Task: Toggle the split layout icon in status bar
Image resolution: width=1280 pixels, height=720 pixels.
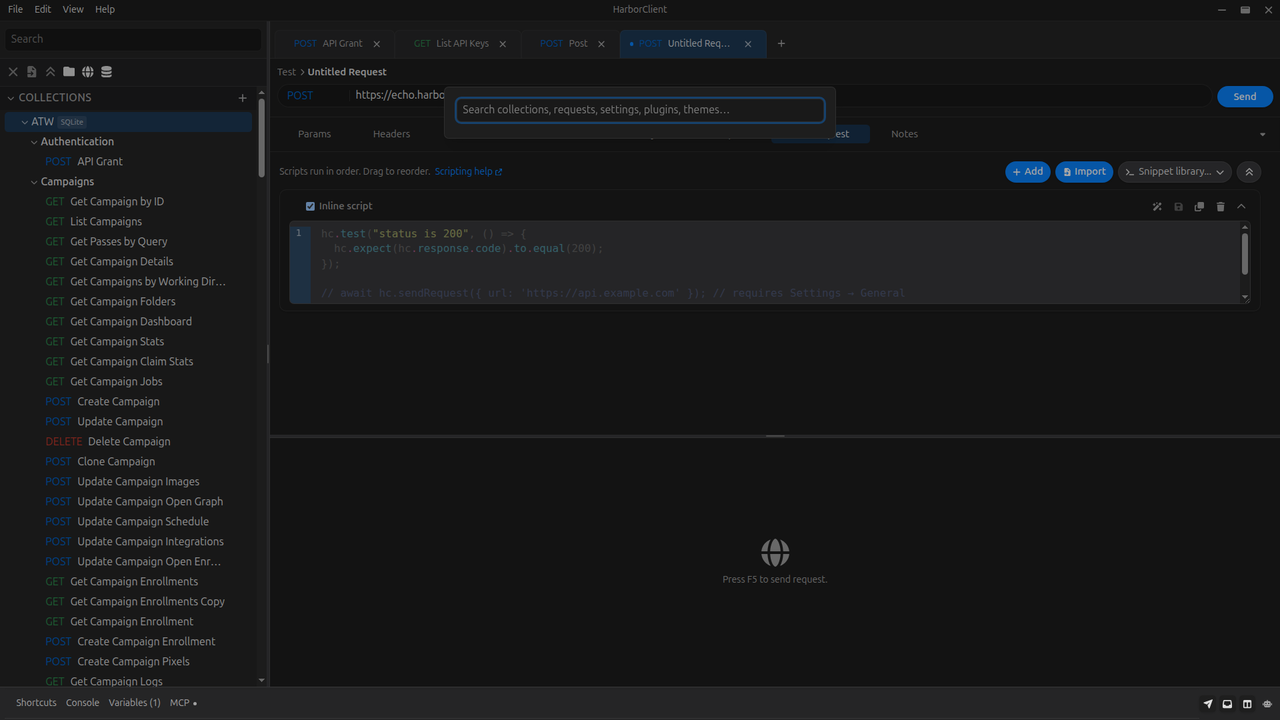Action: [x=1247, y=704]
